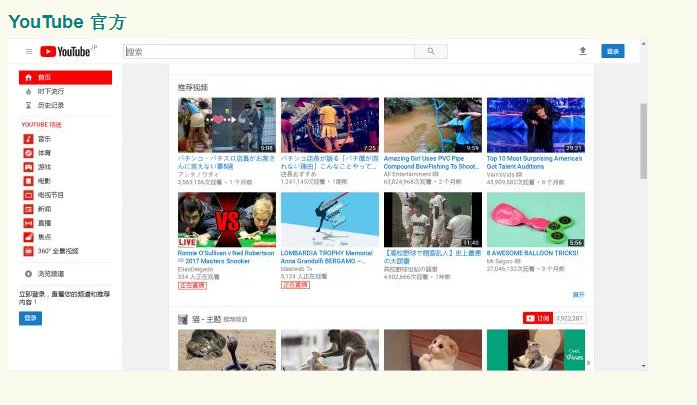The image size is (697, 405).
Task: Open the TV shows channel icon
Action: [28, 195]
